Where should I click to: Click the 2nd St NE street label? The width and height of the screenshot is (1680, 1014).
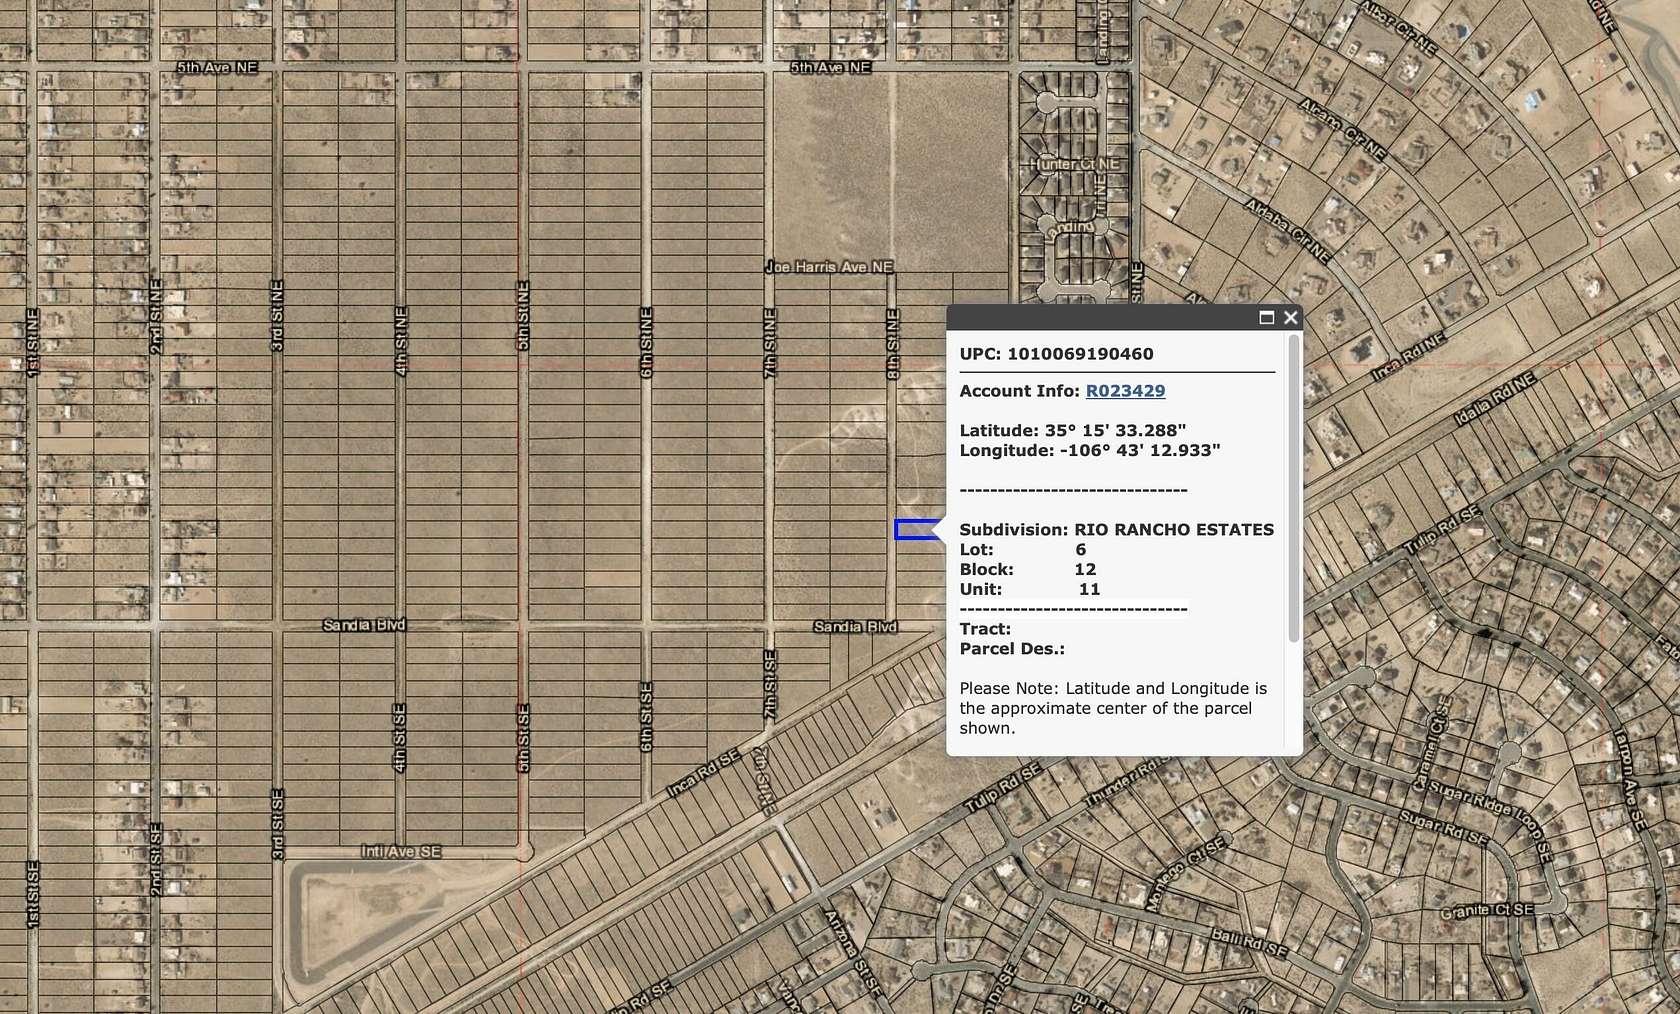[155, 316]
